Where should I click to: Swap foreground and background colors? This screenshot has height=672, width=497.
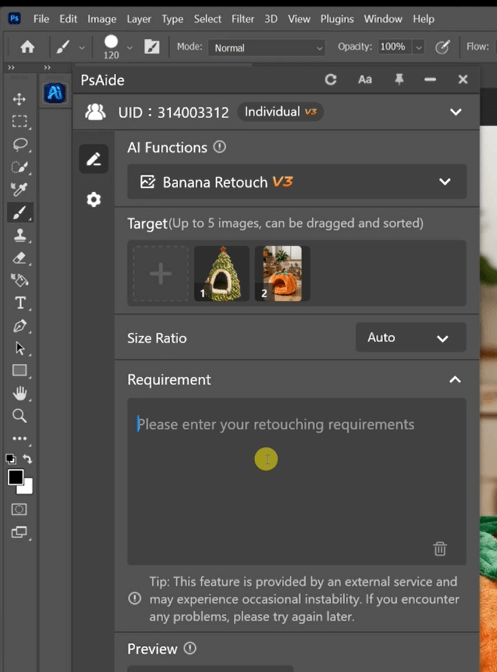27,459
